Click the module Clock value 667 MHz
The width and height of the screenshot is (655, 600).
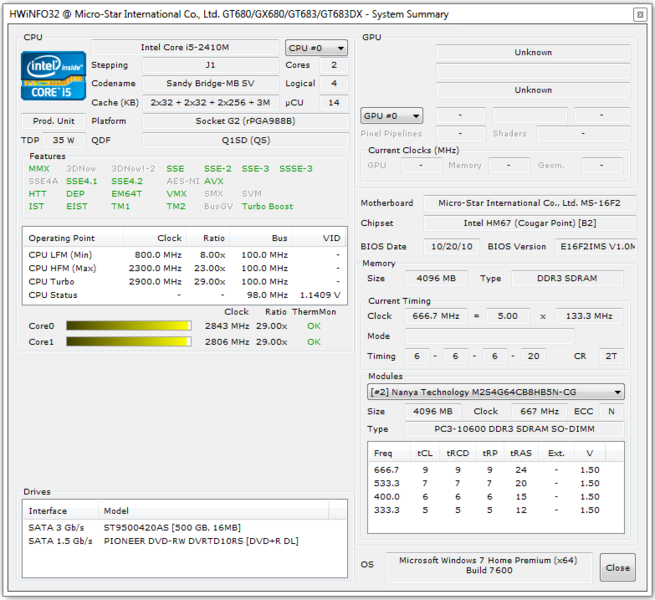(x=539, y=411)
